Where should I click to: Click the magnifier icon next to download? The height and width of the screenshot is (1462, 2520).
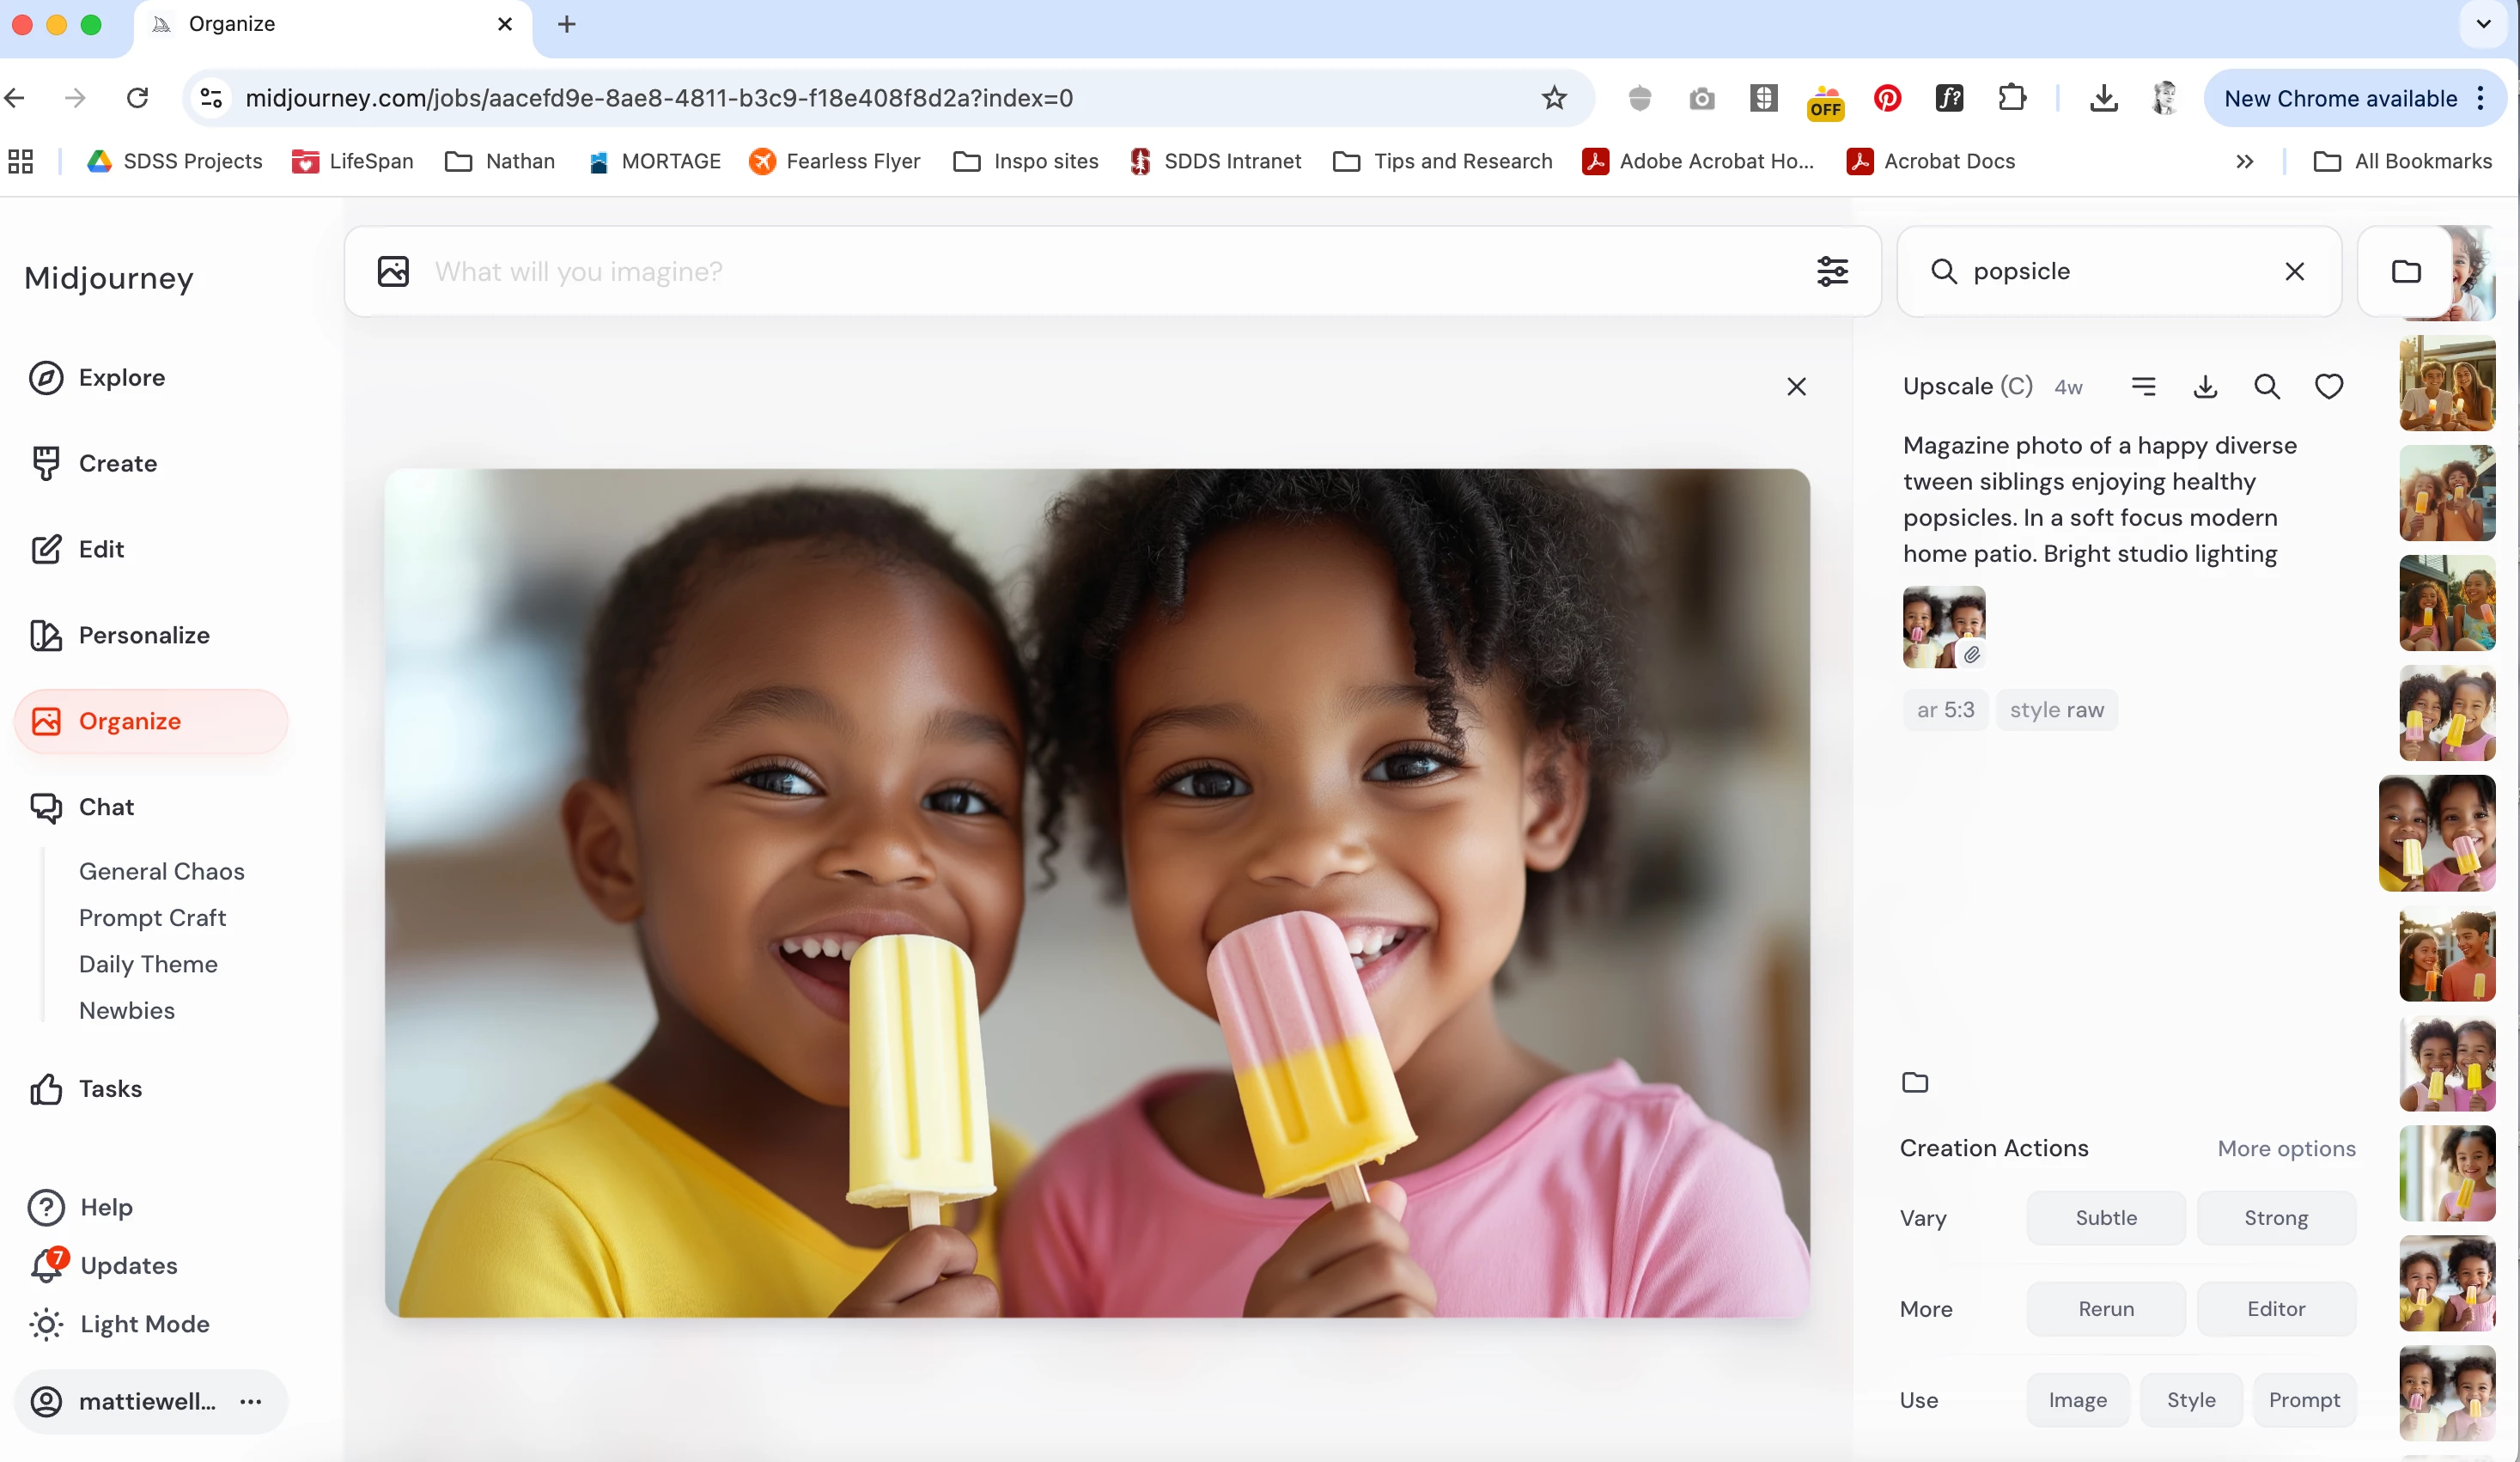point(2267,386)
